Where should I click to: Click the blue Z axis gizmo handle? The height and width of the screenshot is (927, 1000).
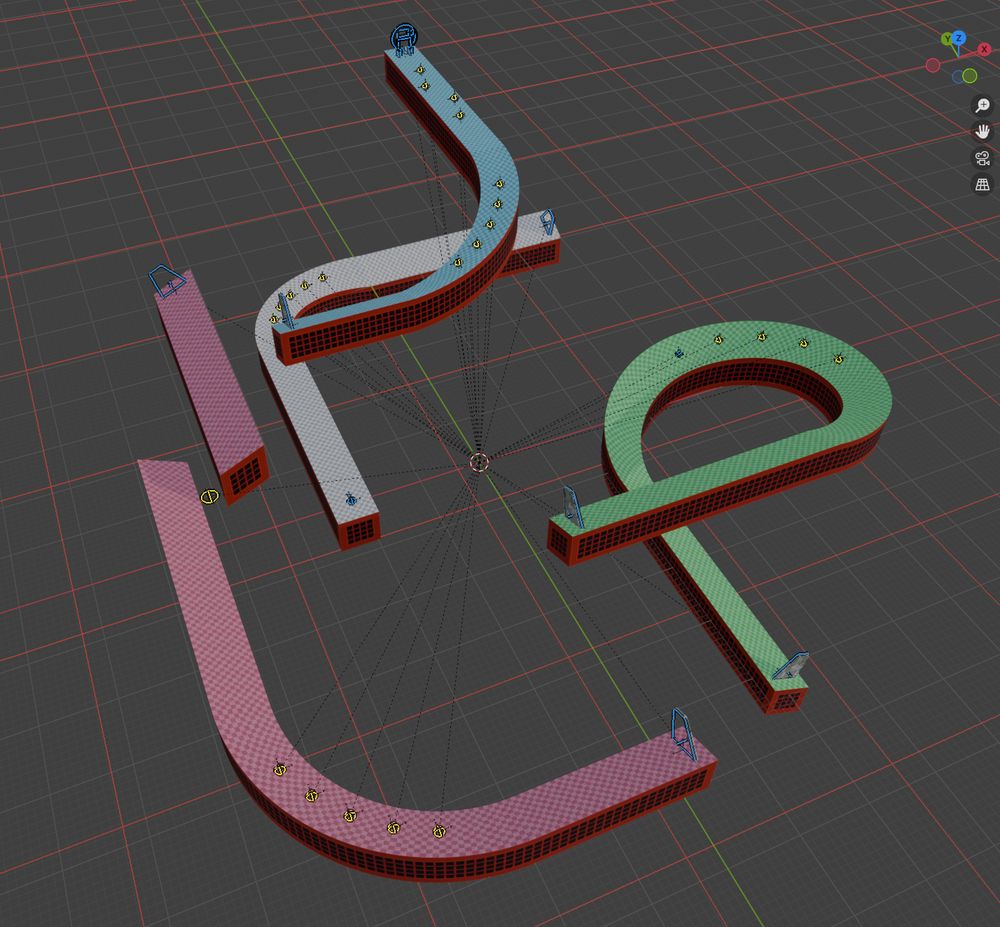pos(959,38)
